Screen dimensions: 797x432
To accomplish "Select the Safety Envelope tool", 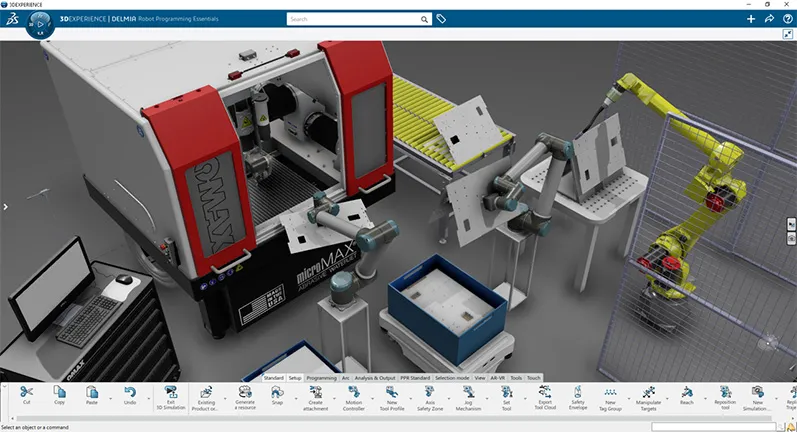I will 578,391.
